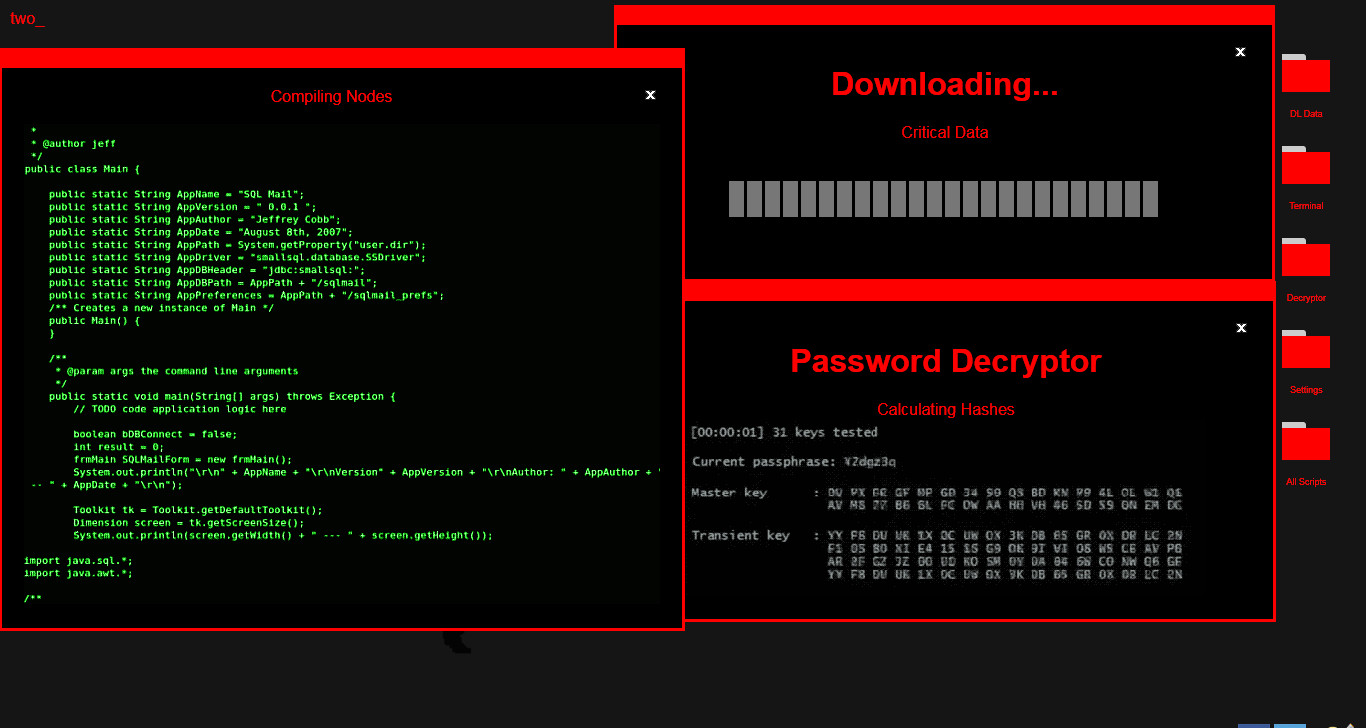Click the 'Calculating Hashes' subtitle
Screen dimensions: 1366x728
[946, 410]
